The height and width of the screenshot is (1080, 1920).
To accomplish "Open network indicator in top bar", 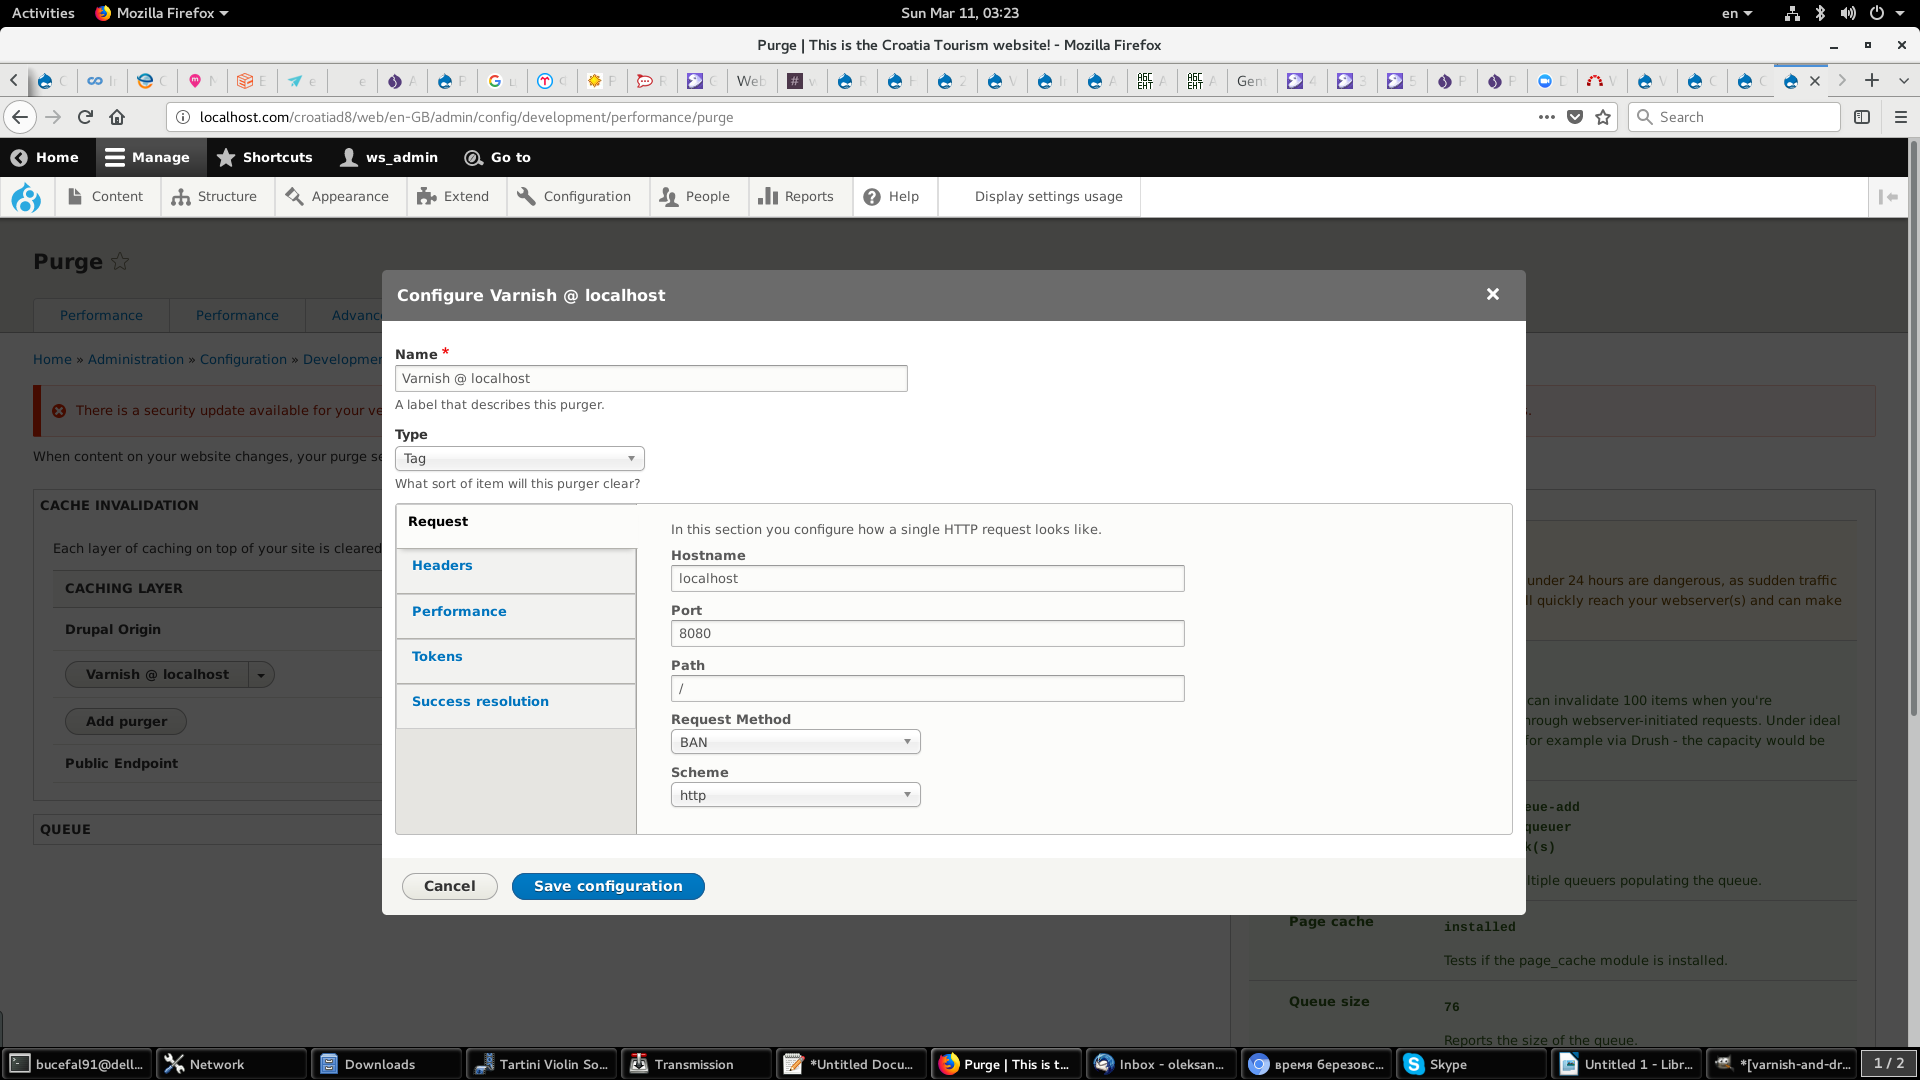I will [x=1792, y=13].
